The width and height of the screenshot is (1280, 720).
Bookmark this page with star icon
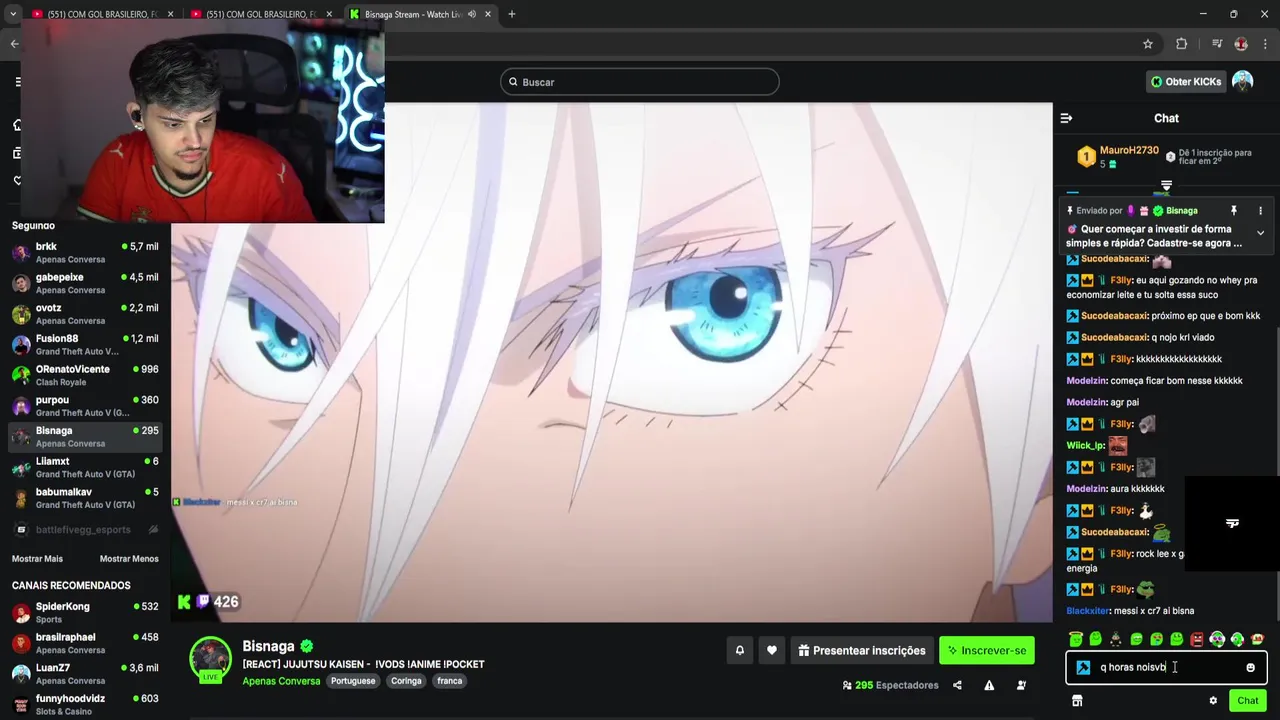[1148, 44]
